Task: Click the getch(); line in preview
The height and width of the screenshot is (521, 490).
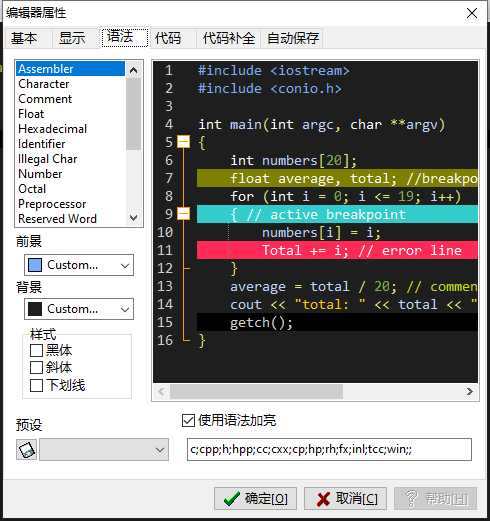Action: click(x=337, y=322)
